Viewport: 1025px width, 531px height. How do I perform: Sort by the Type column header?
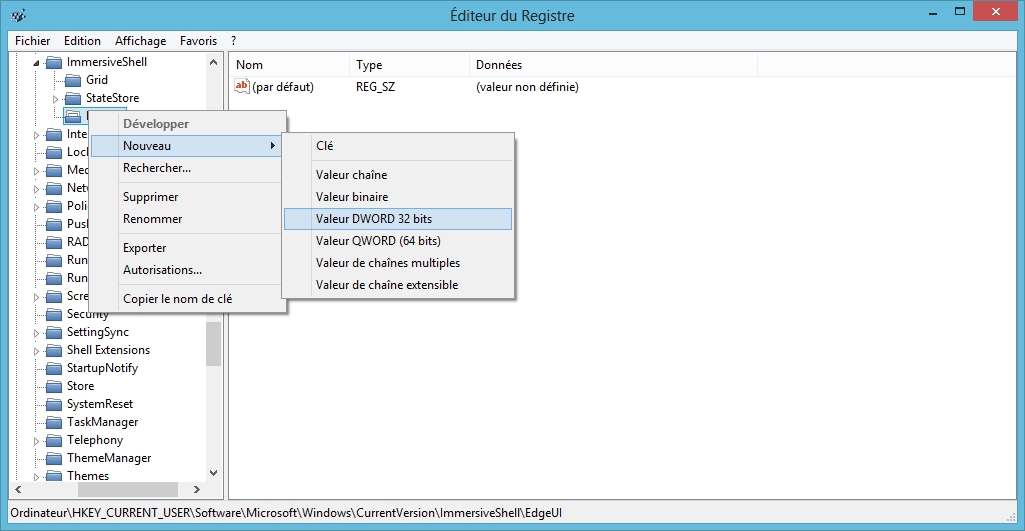(x=409, y=65)
